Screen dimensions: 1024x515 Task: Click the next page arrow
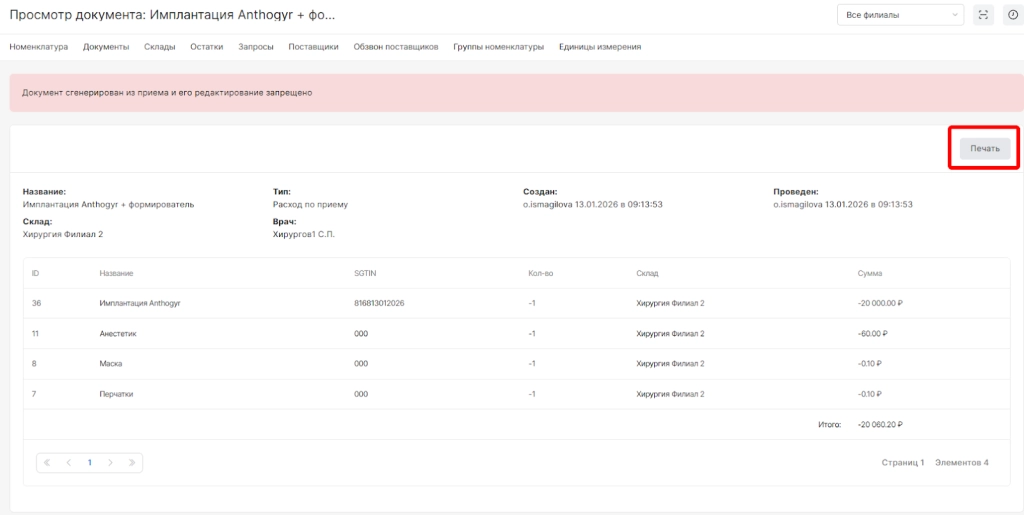coord(110,463)
